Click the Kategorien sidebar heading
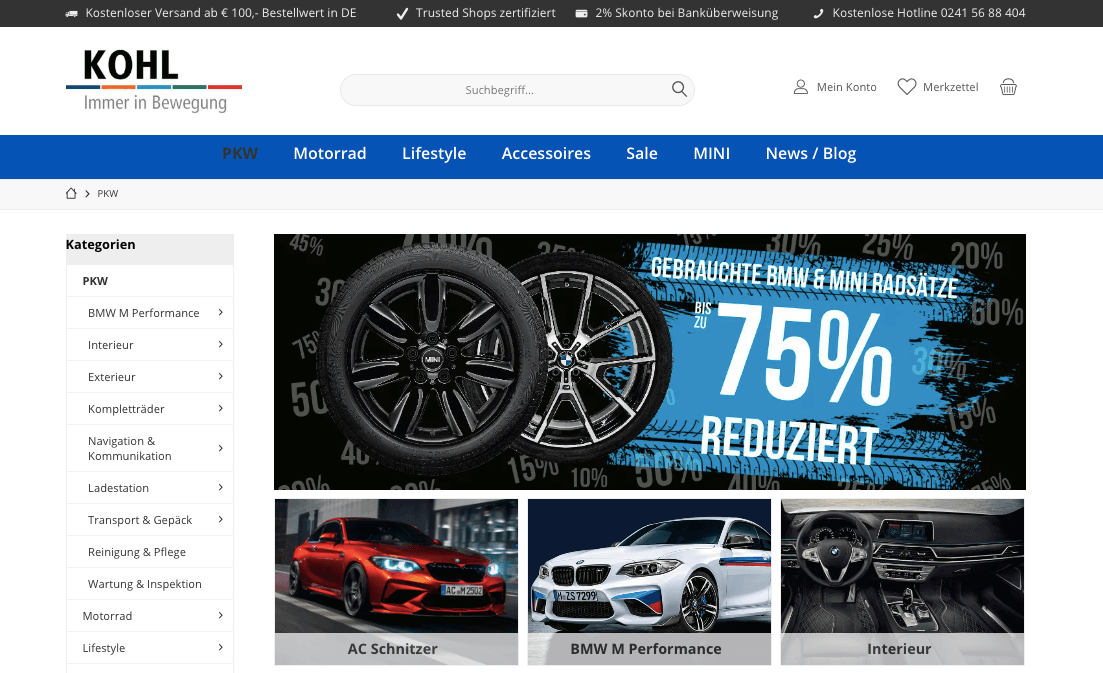This screenshot has height=673, width=1103. [101, 245]
